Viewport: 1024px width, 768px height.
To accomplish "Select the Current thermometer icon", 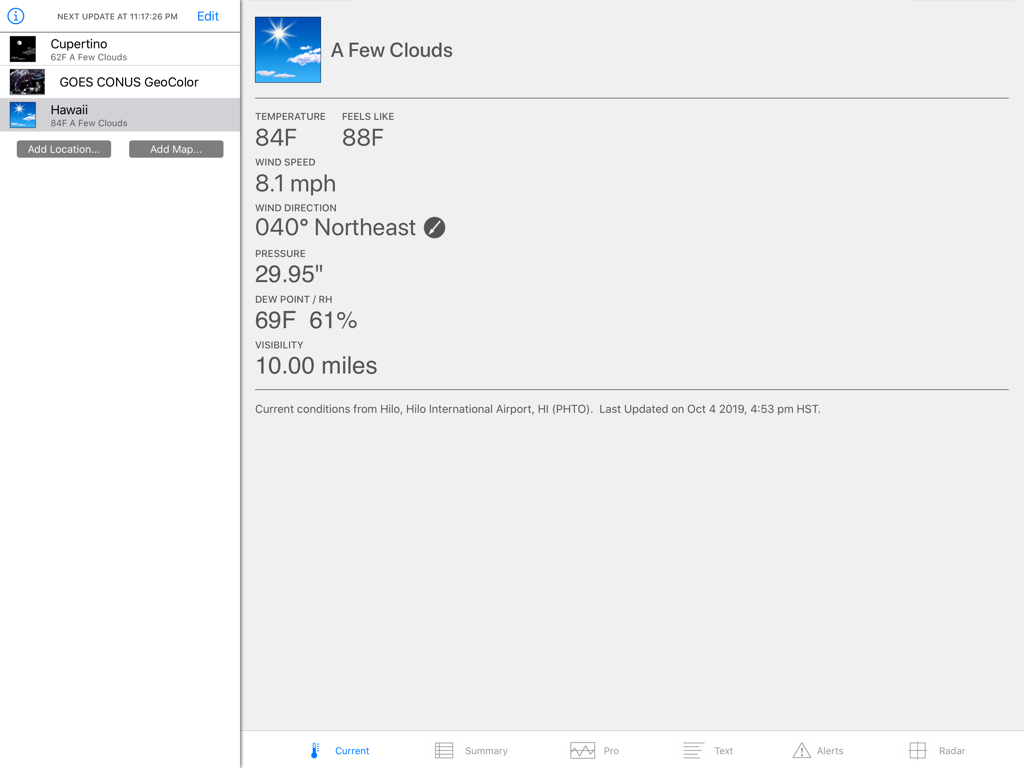I will pos(317,750).
